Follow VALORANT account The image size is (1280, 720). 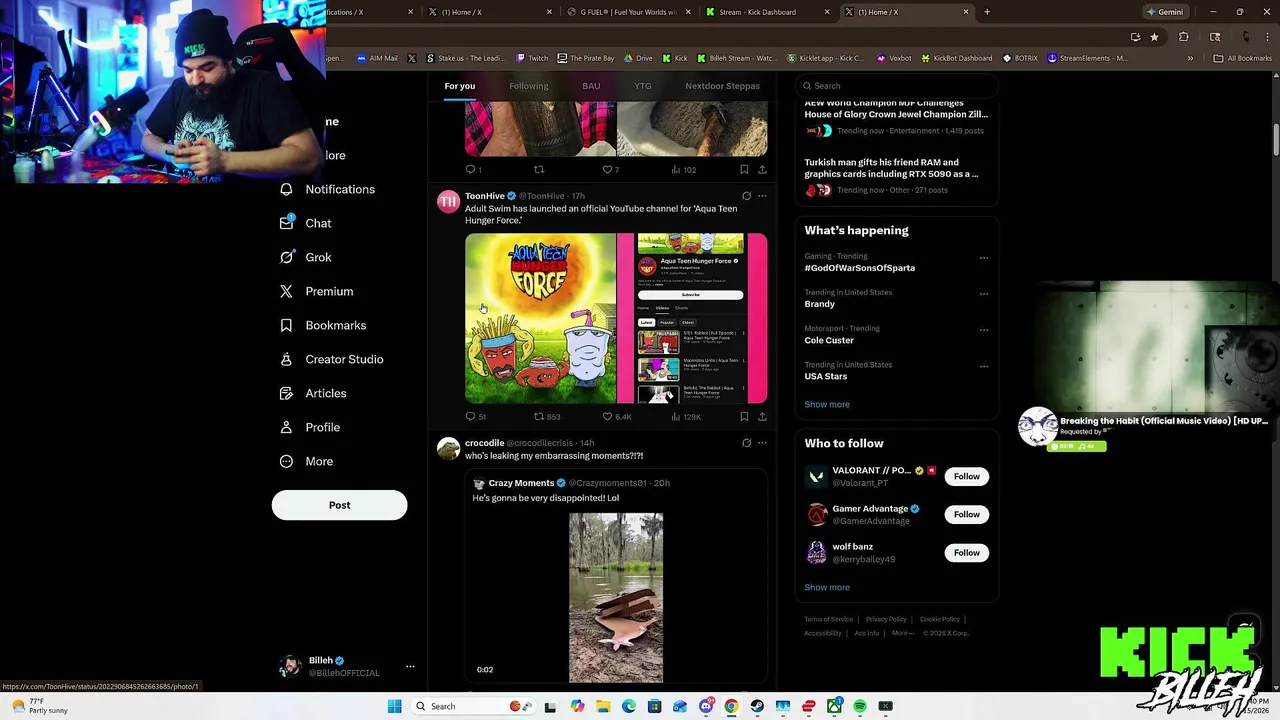click(966, 477)
